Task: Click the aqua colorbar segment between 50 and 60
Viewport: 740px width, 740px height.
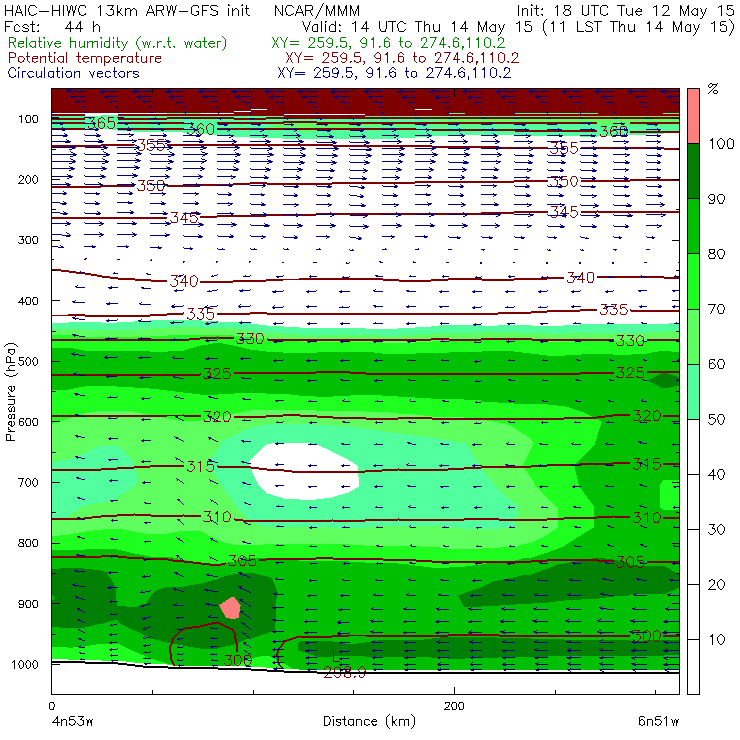Action: (x=693, y=391)
